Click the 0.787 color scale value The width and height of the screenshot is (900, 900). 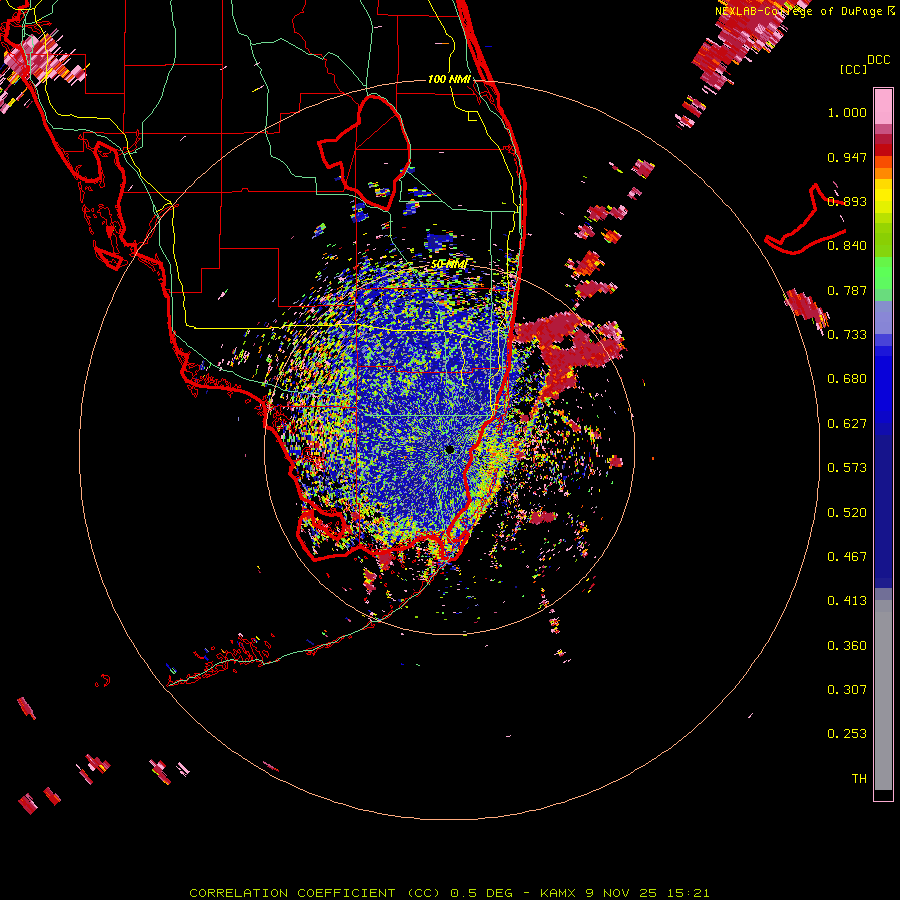click(847, 290)
